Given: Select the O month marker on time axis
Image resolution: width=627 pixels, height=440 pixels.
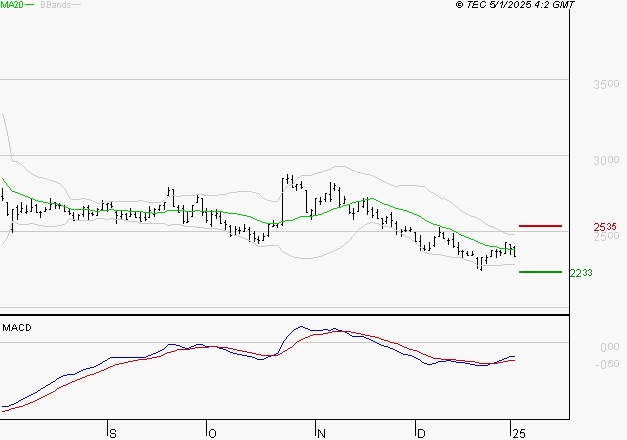Looking at the screenshot, I should tap(211, 433).
